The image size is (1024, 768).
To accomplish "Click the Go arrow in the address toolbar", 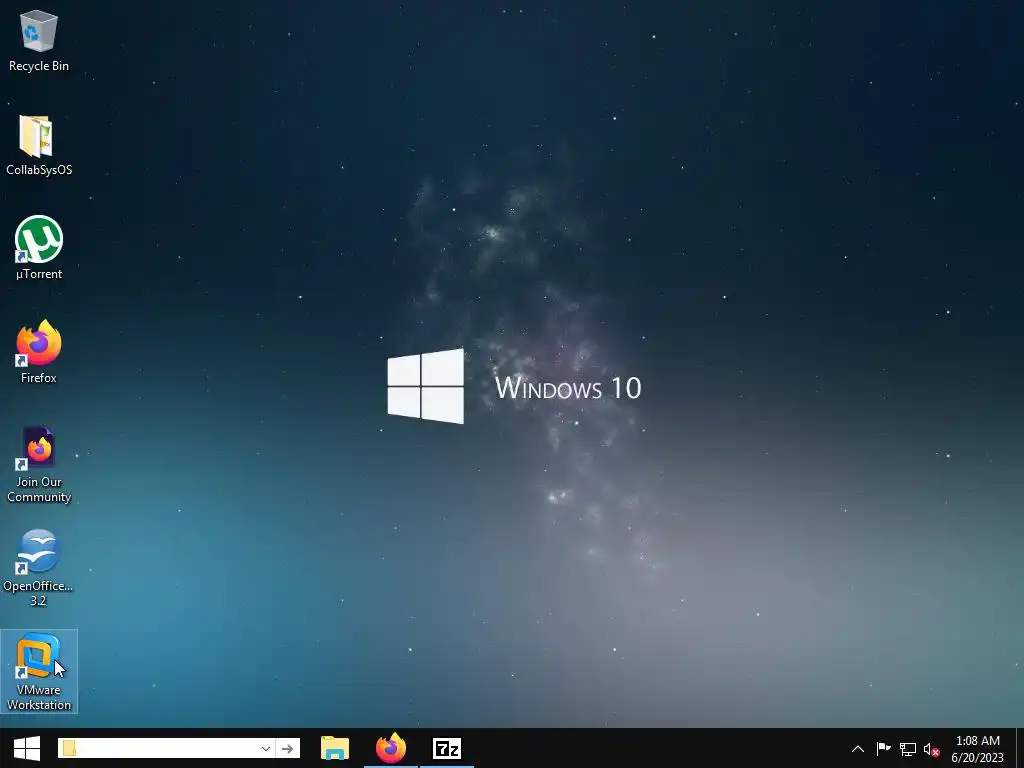I will [287, 748].
